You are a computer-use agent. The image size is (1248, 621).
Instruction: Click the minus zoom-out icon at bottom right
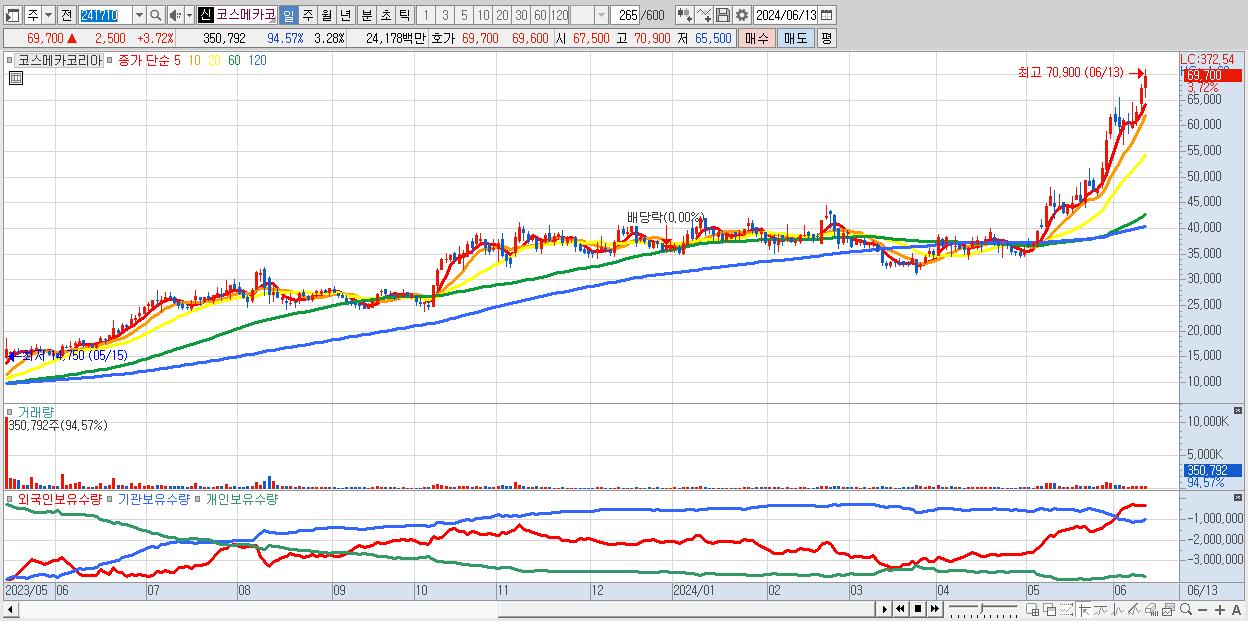pyautogui.click(x=1203, y=610)
